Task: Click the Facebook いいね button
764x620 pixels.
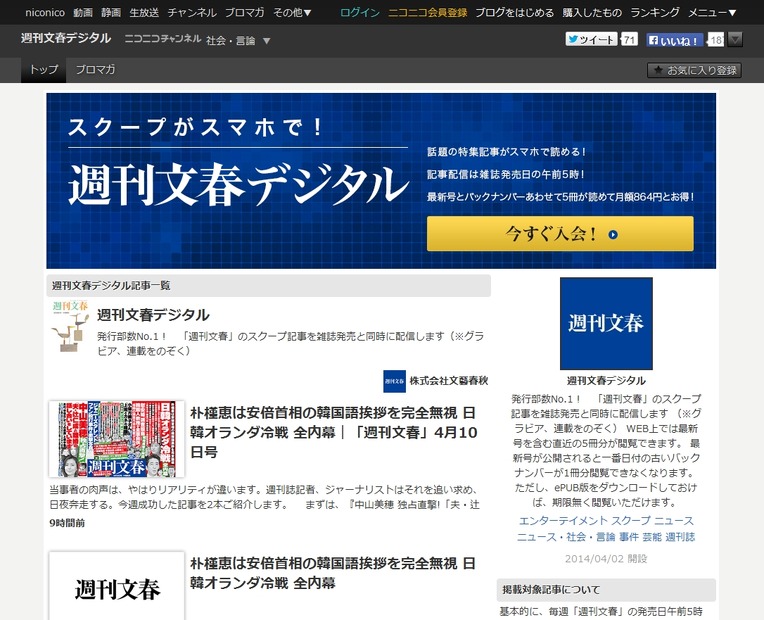Action: click(674, 40)
